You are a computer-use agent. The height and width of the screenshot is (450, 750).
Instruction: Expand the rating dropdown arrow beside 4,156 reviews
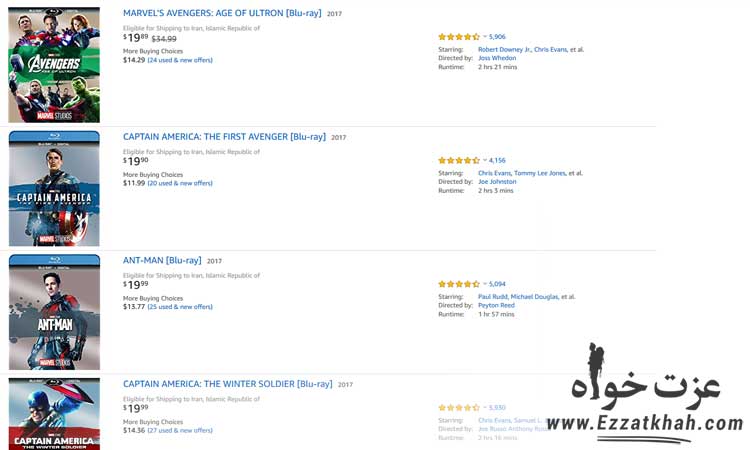(485, 160)
